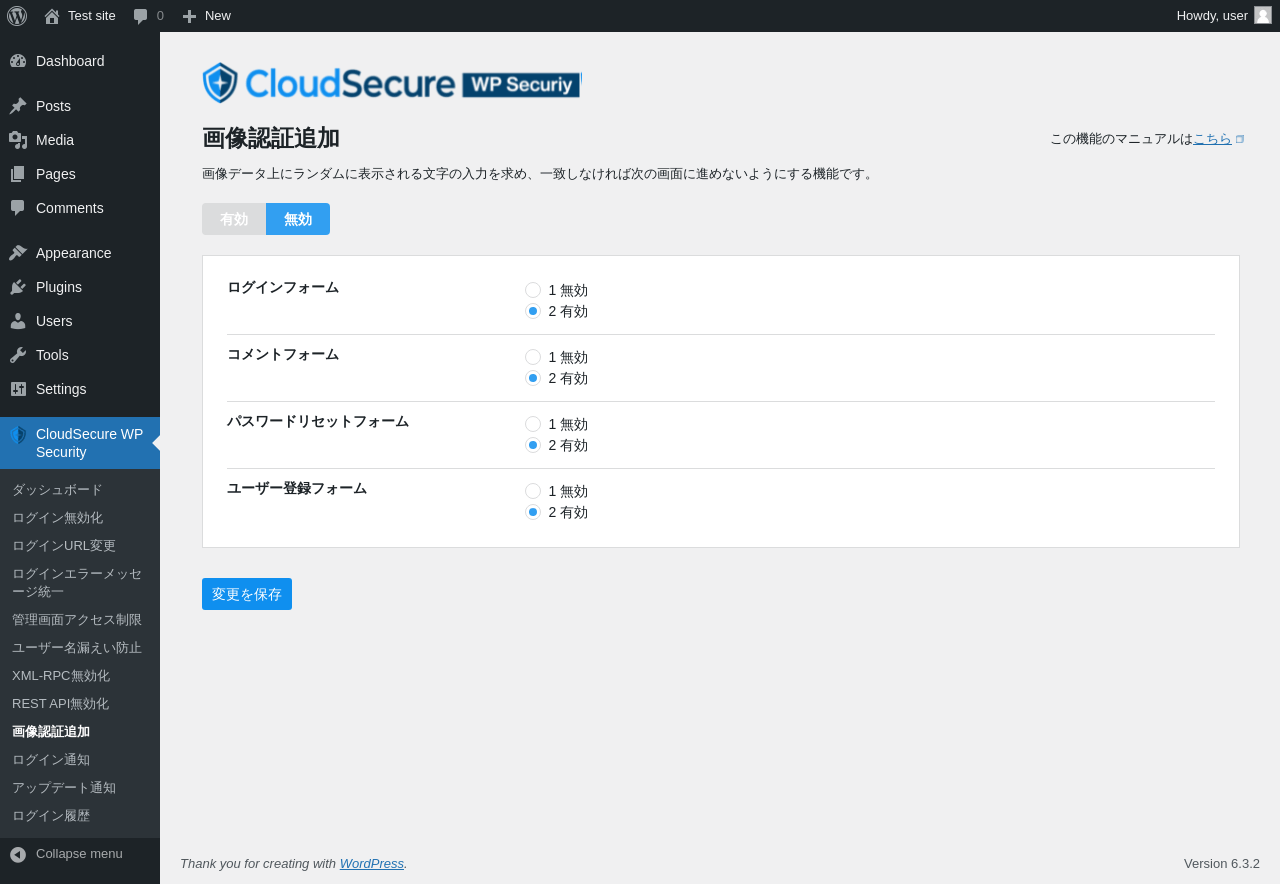1280x884 pixels.
Task: Select 2 有効 for パスワードリセットフォーム
Action: [533, 445]
